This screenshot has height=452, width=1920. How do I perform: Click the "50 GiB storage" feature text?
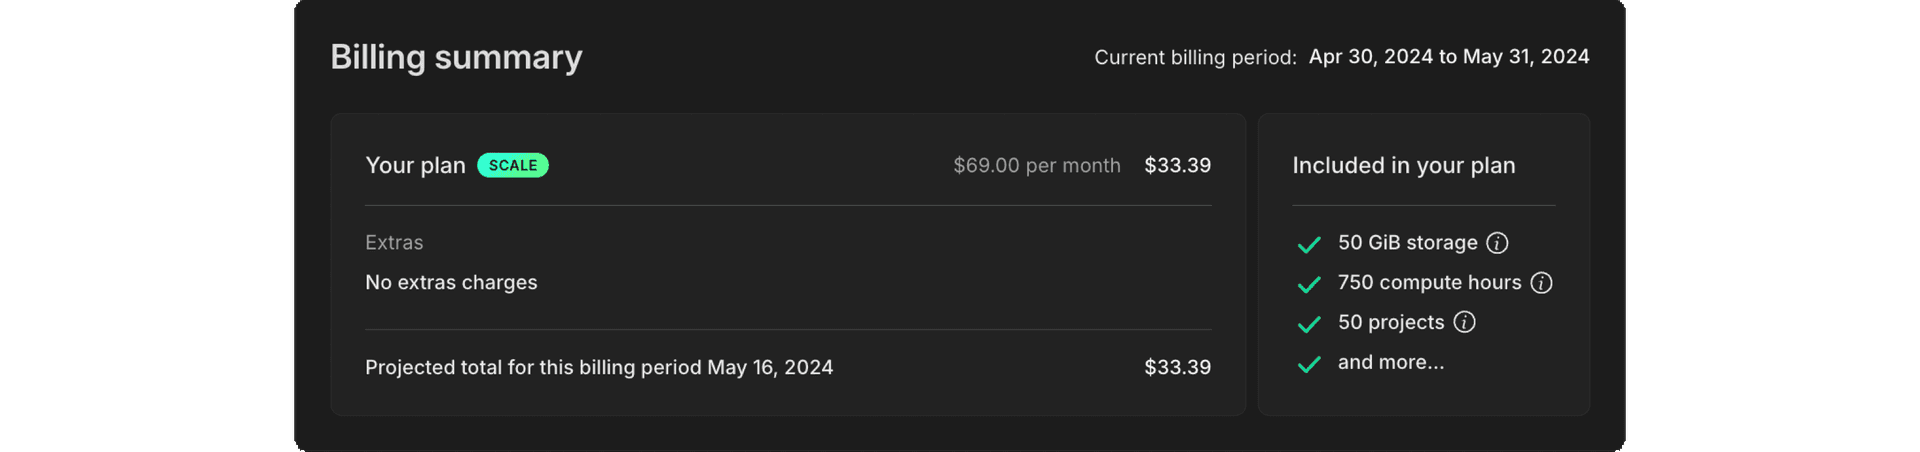pyautogui.click(x=1407, y=243)
